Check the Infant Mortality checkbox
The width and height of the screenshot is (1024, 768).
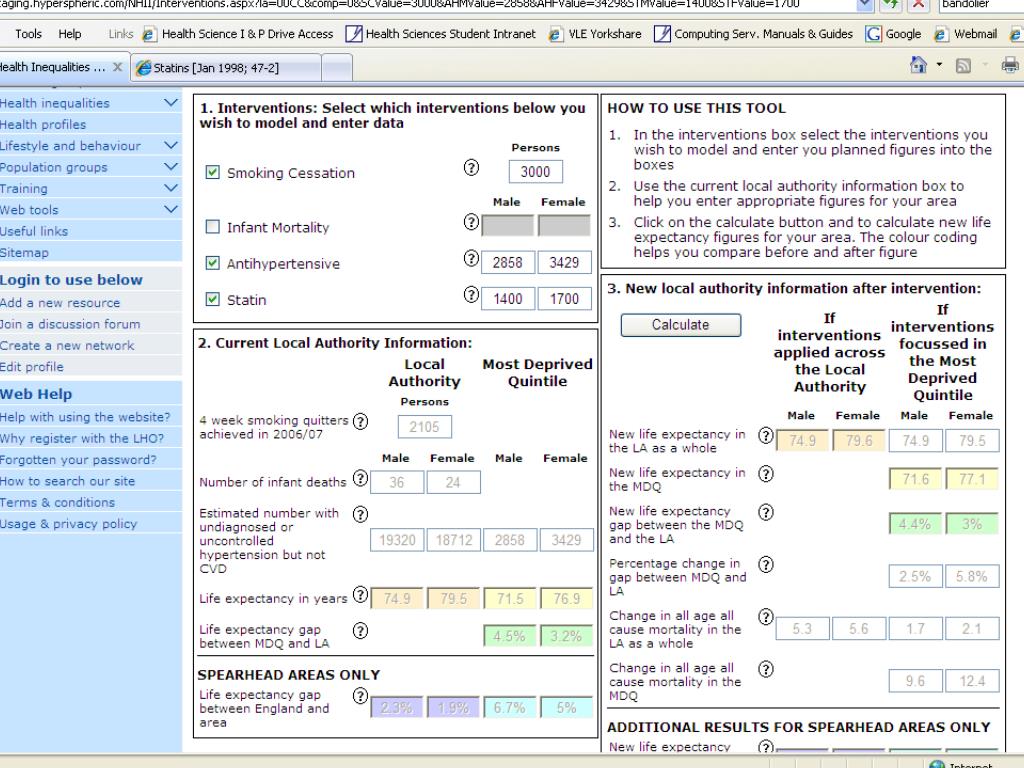pyautogui.click(x=212, y=227)
